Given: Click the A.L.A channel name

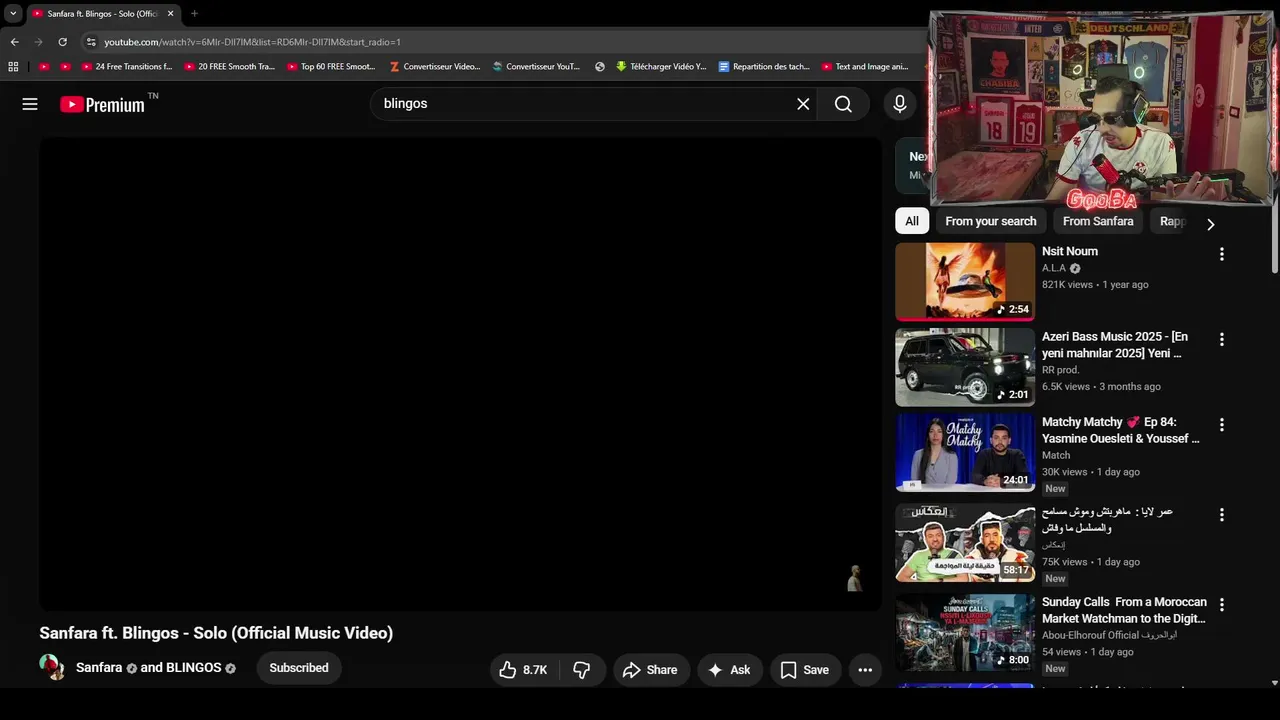Looking at the screenshot, I should tap(1054, 268).
